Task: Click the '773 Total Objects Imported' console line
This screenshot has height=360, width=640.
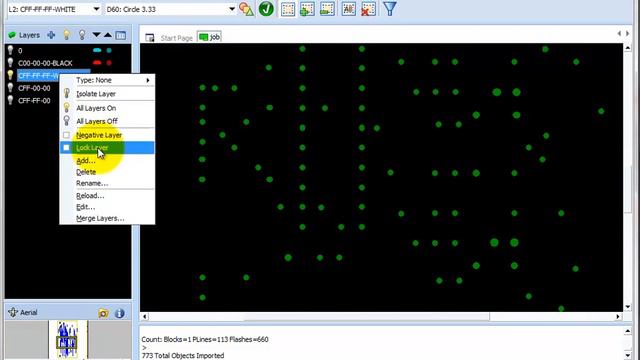Action: tap(183, 356)
